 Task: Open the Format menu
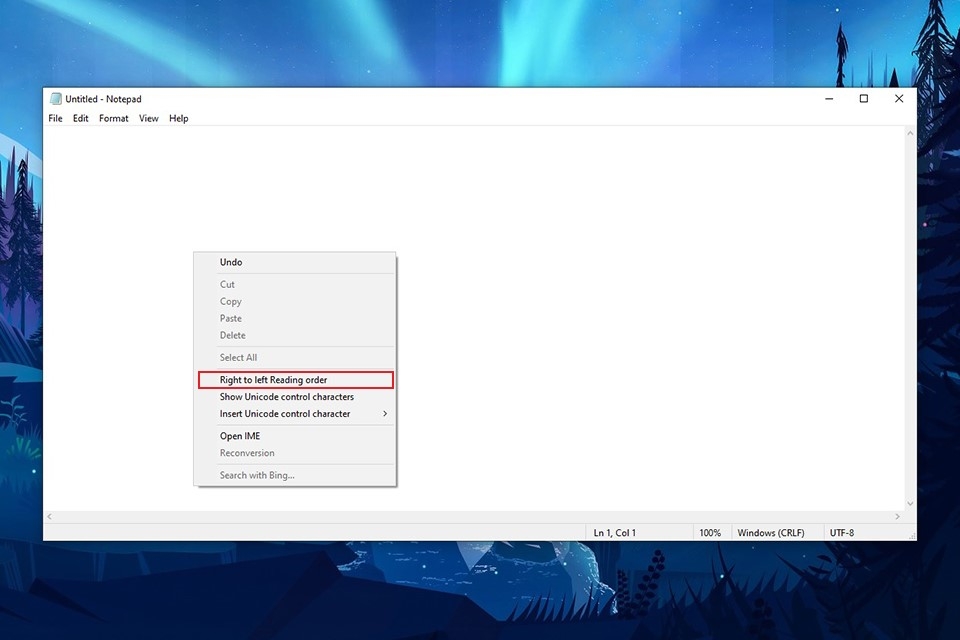click(x=113, y=118)
